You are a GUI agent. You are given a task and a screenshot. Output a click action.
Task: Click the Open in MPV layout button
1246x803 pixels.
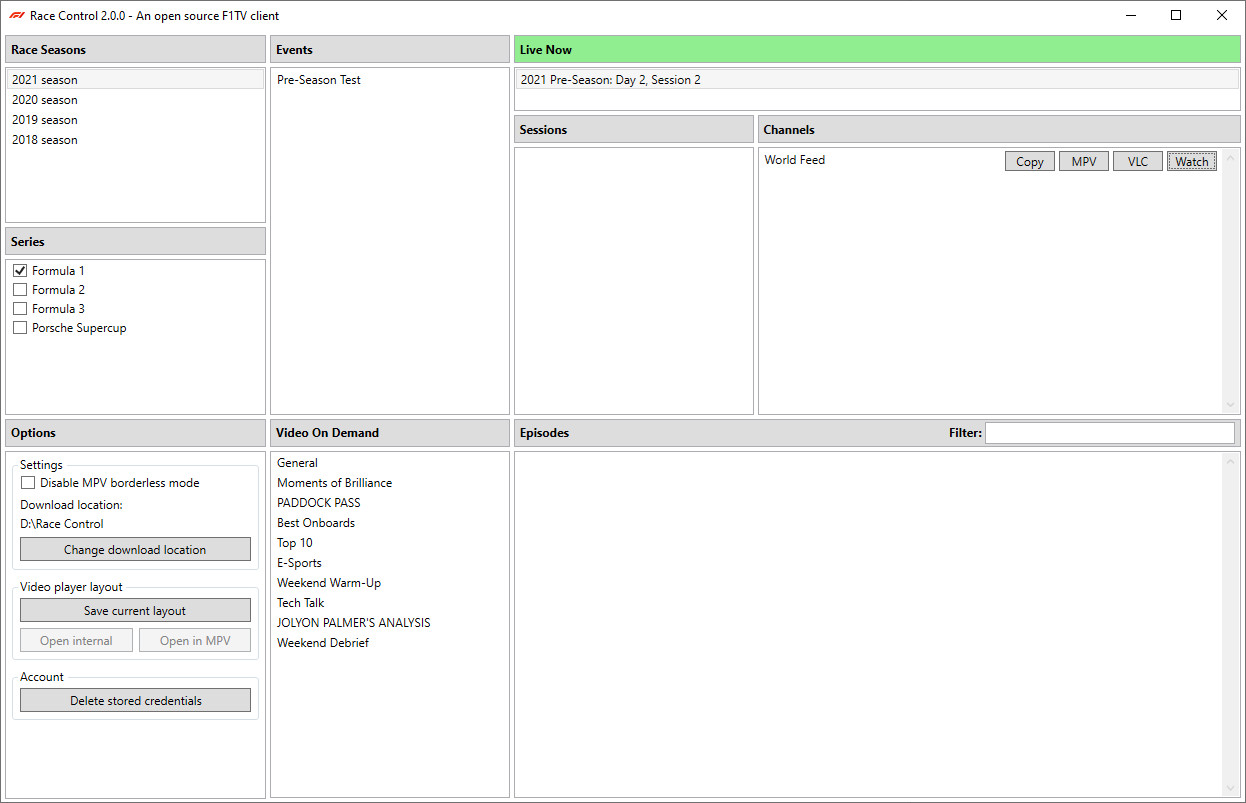pyautogui.click(x=195, y=641)
